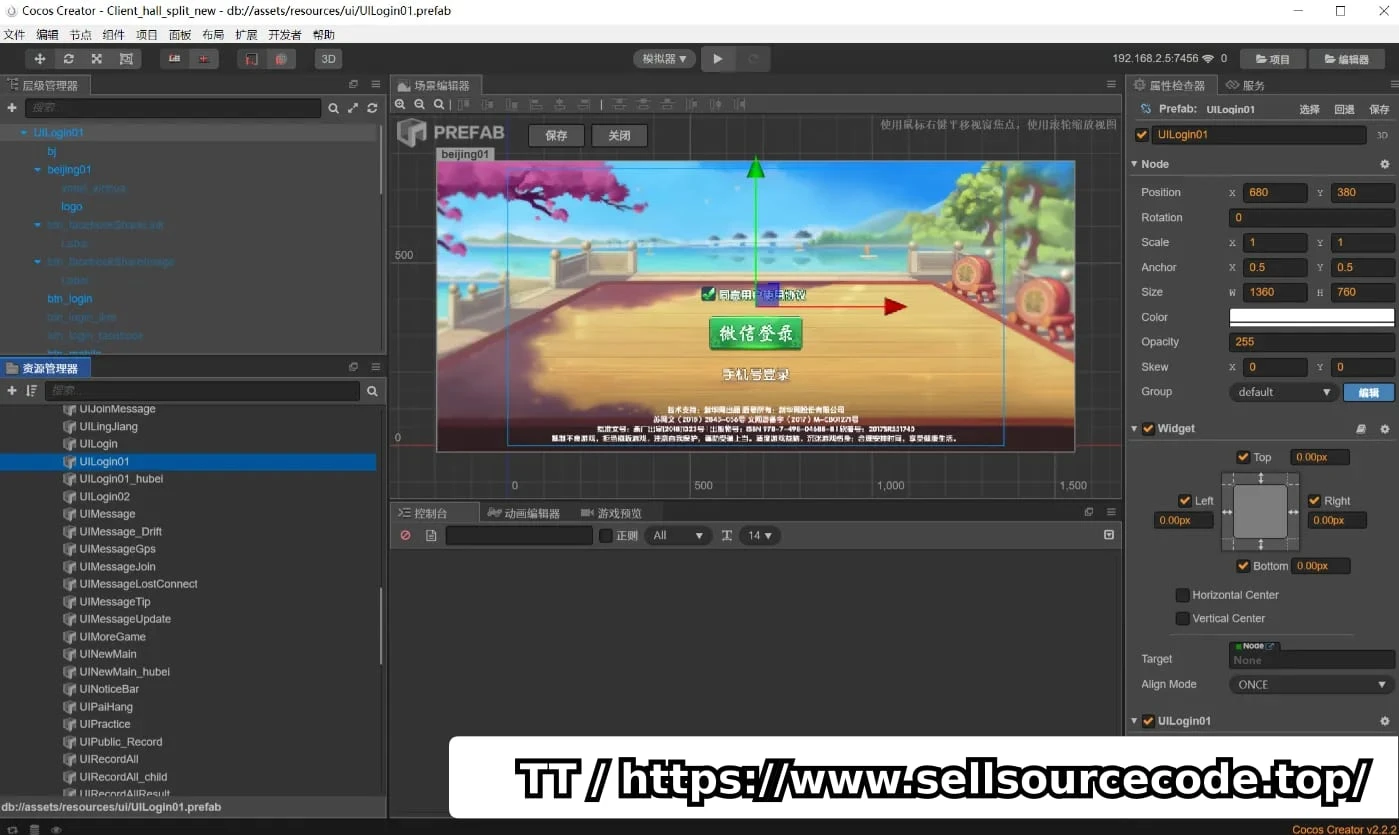Open the console font size dropdown

[x=760, y=536]
